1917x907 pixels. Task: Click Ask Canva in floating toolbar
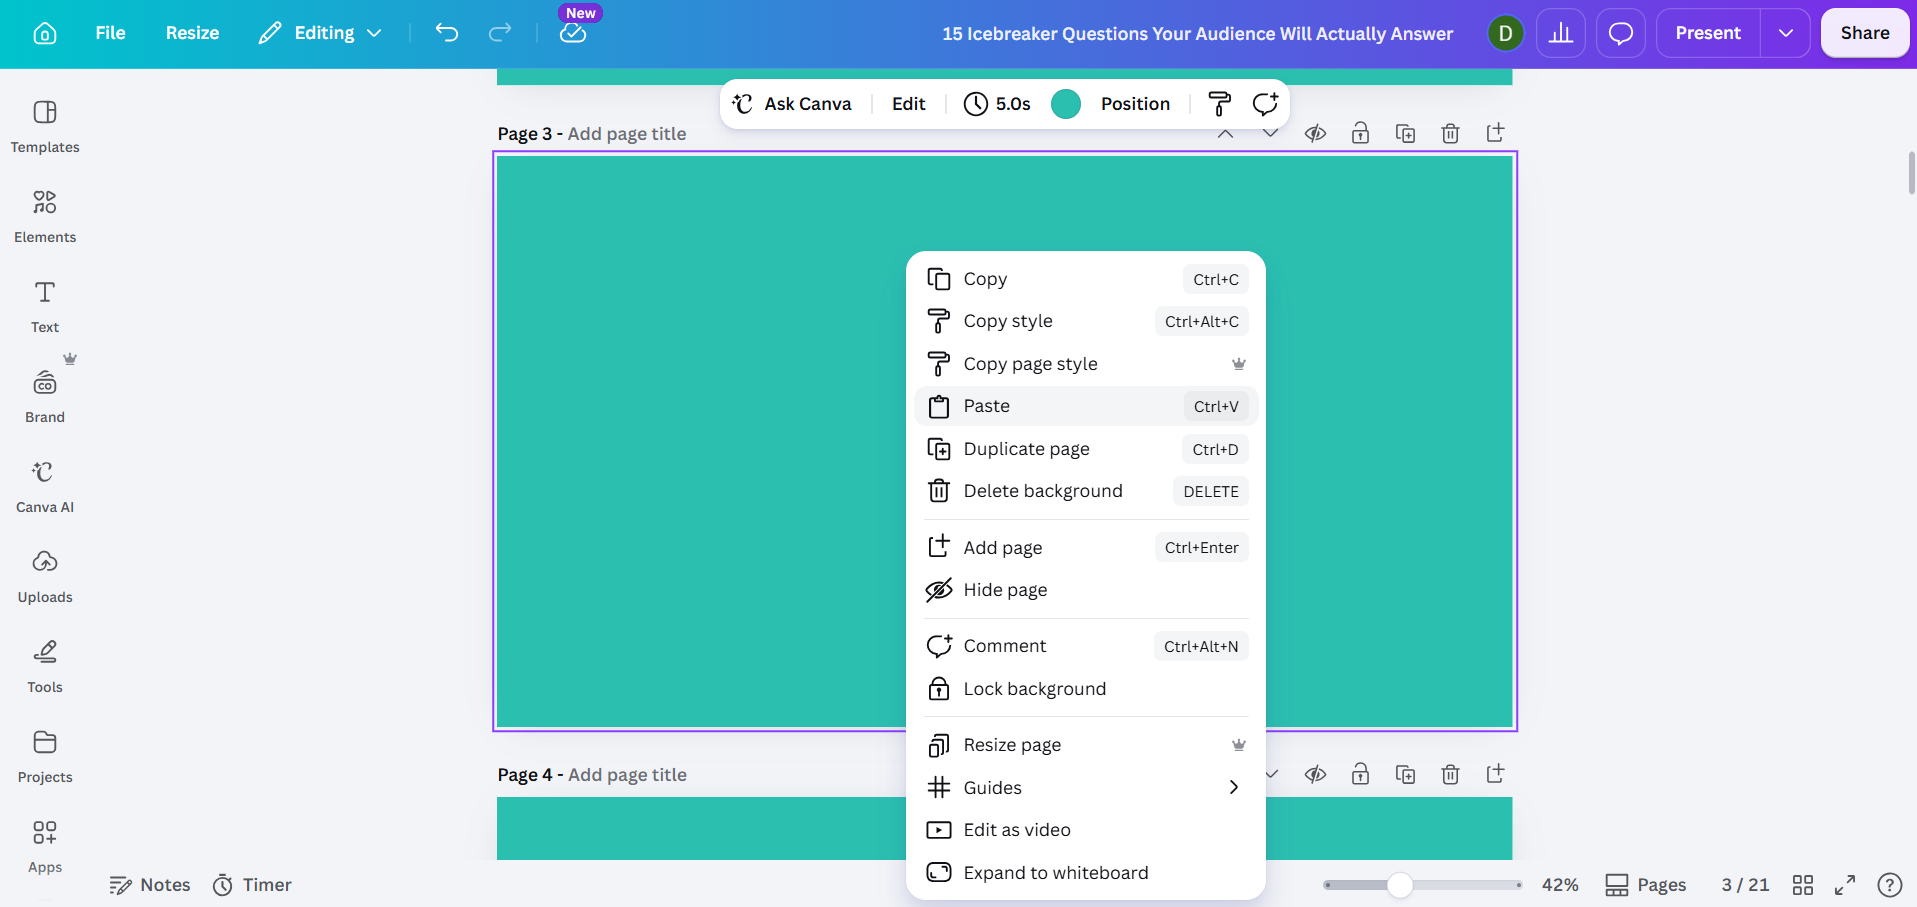[x=792, y=104]
